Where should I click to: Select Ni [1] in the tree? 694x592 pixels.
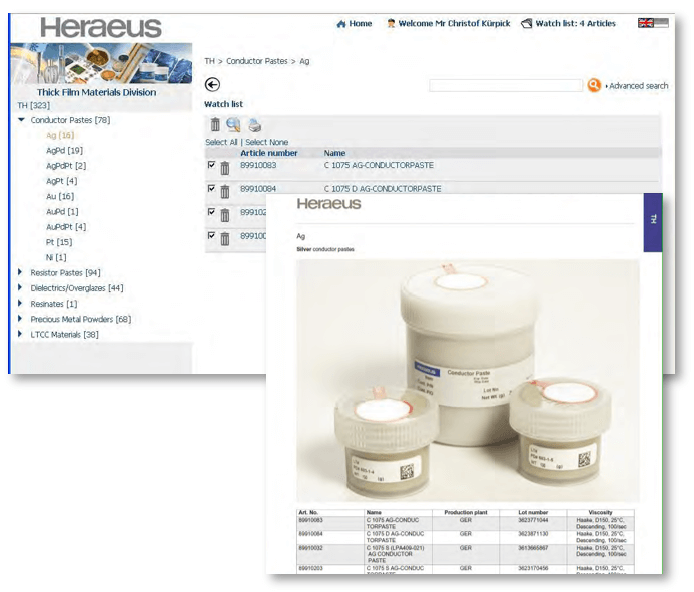pos(56,258)
